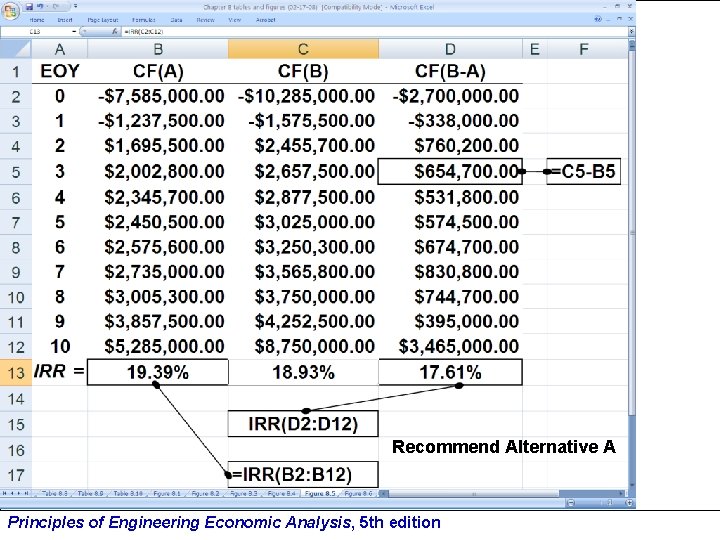Viewport: 720px width, 540px height.
Task: Switch to Figure 8.1 sheet tab
Action: 167,494
